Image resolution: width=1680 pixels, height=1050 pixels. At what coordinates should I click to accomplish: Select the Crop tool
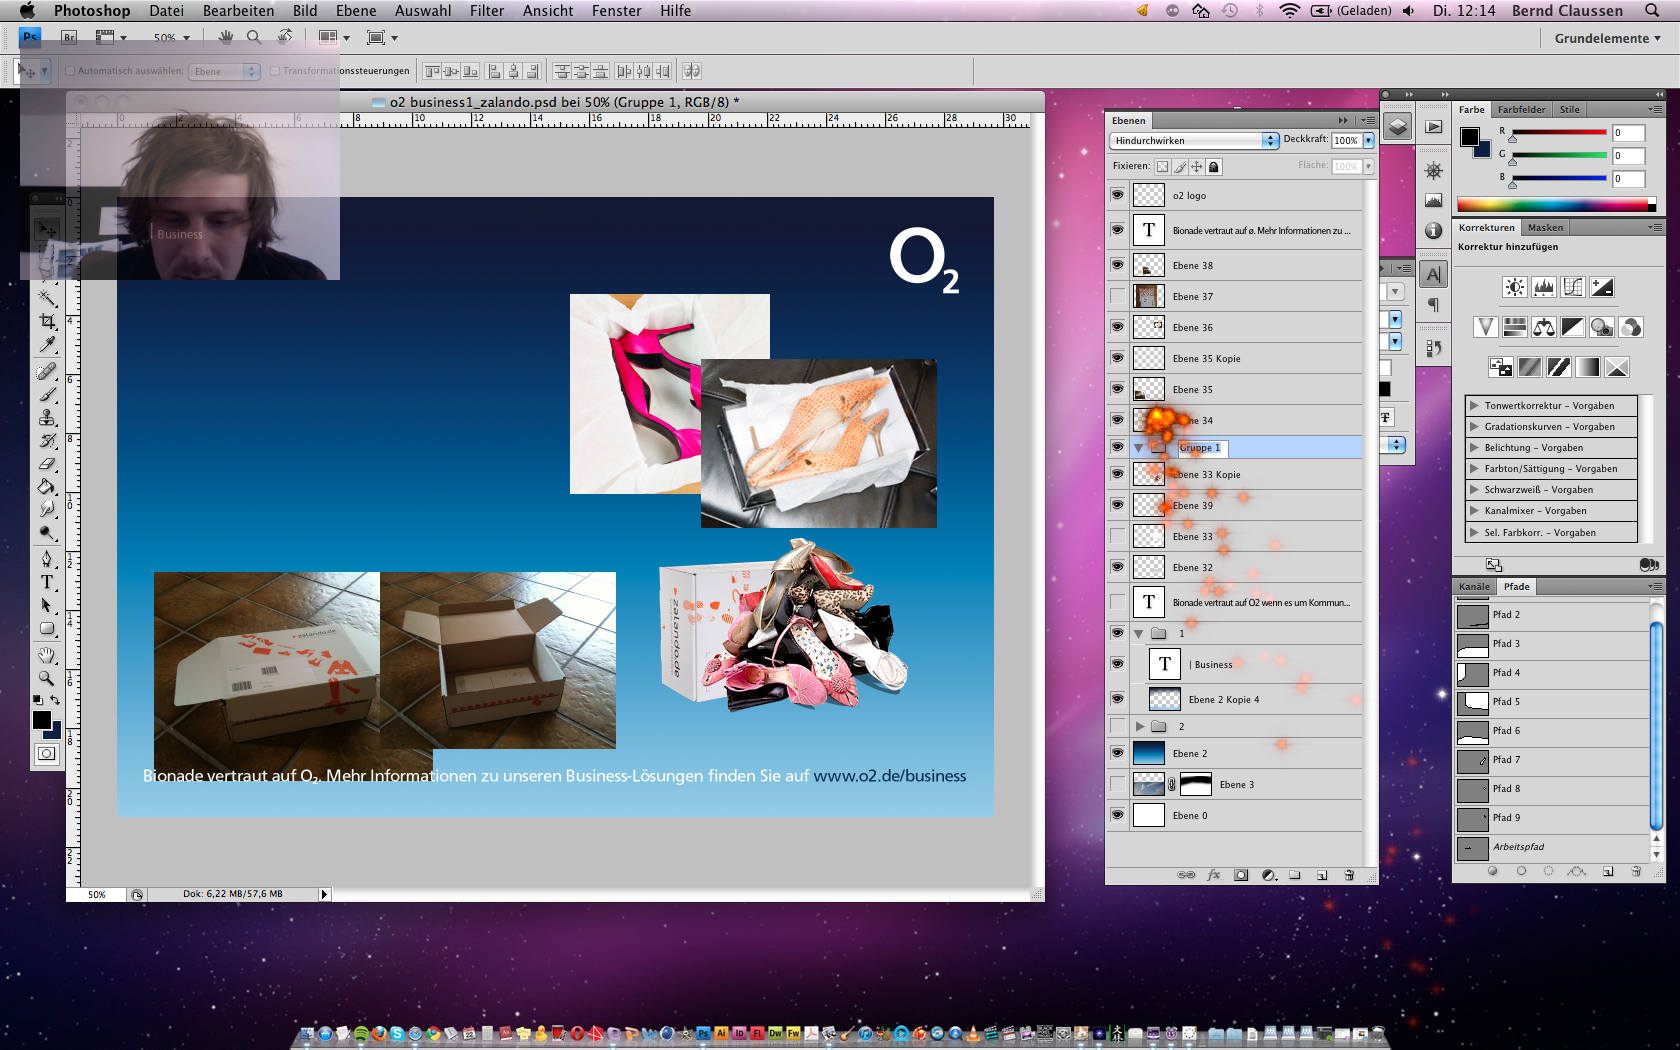pos(47,321)
